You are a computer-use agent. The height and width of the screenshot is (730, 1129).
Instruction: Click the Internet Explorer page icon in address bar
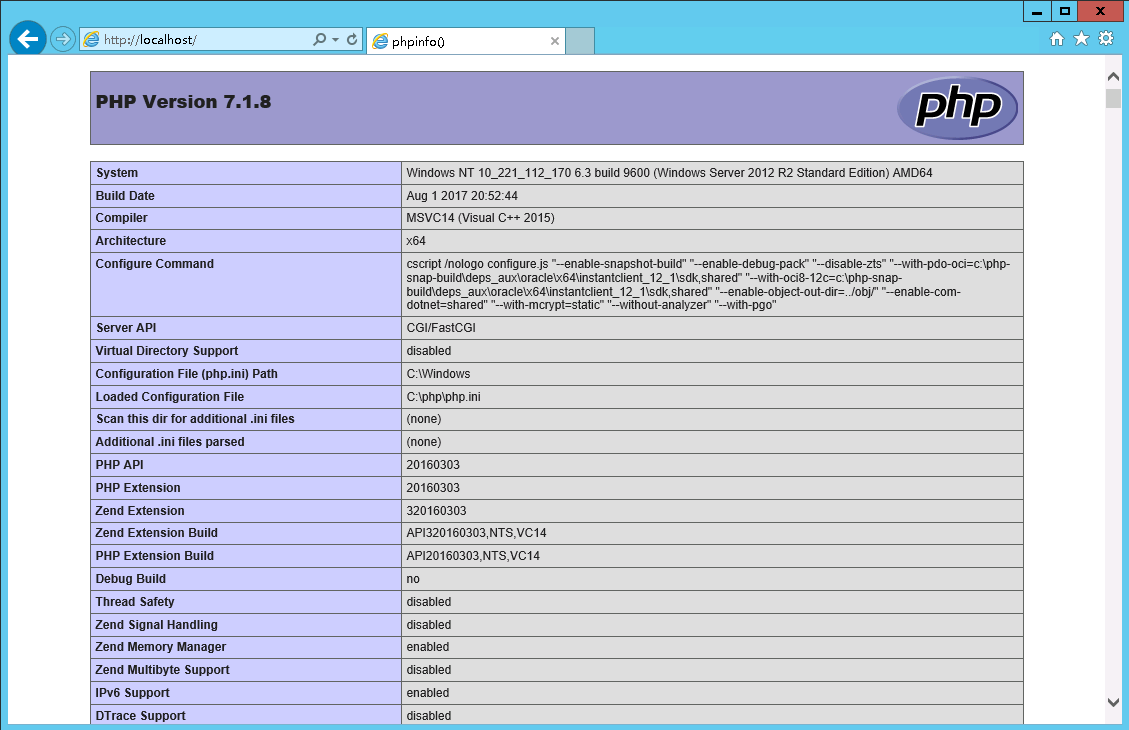(x=91, y=40)
